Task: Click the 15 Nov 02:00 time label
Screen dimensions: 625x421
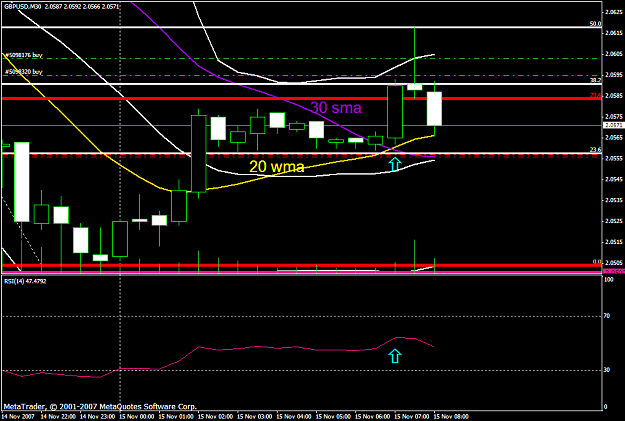Action: tap(215, 417)
